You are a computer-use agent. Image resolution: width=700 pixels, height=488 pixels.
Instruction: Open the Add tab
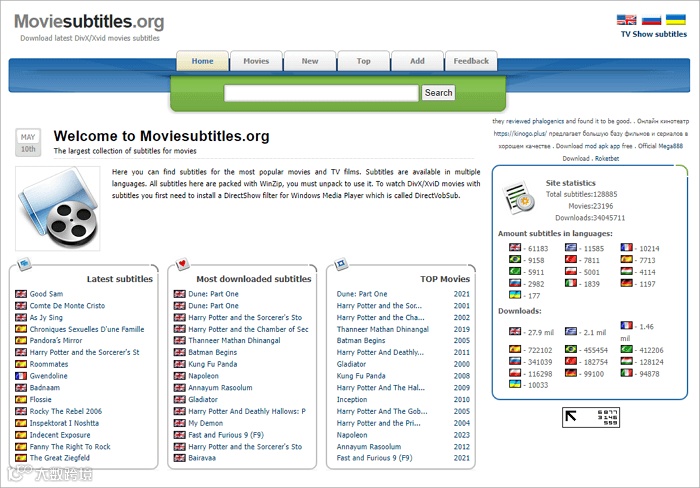pyautogui.click(x=417, y=61)
